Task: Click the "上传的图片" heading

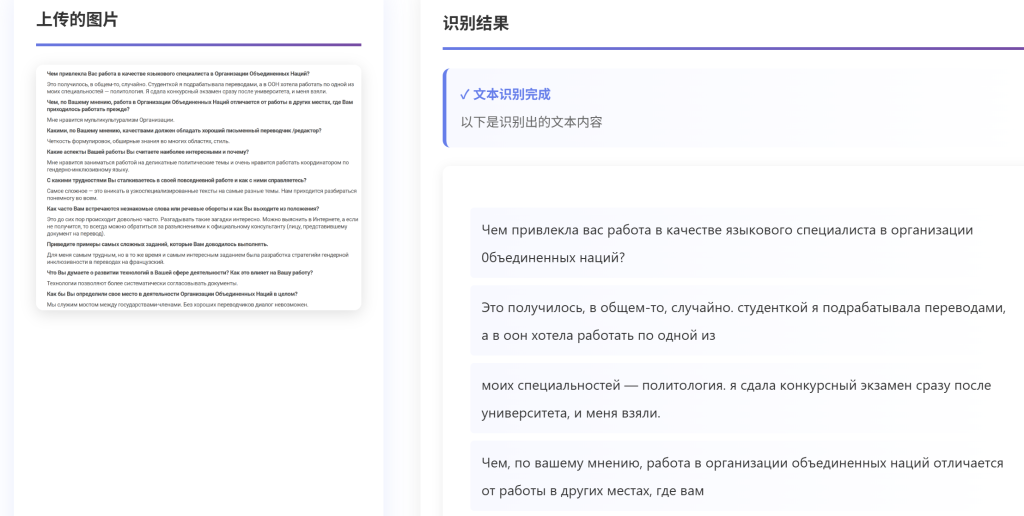Action: pos(77,20)
